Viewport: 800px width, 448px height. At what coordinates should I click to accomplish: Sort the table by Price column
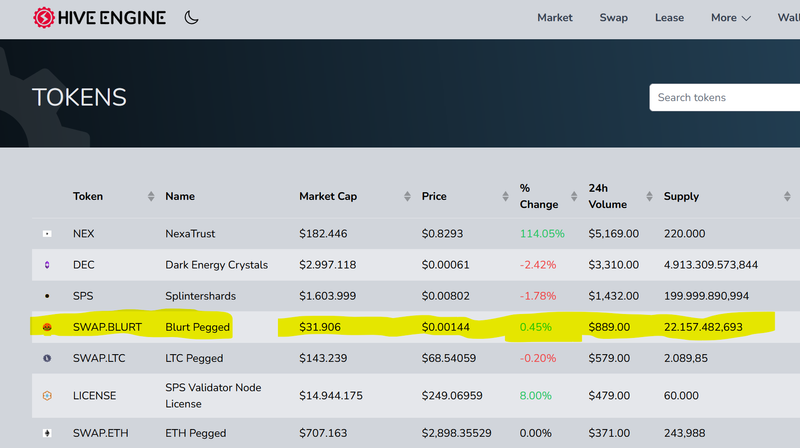tap(434, 196)
